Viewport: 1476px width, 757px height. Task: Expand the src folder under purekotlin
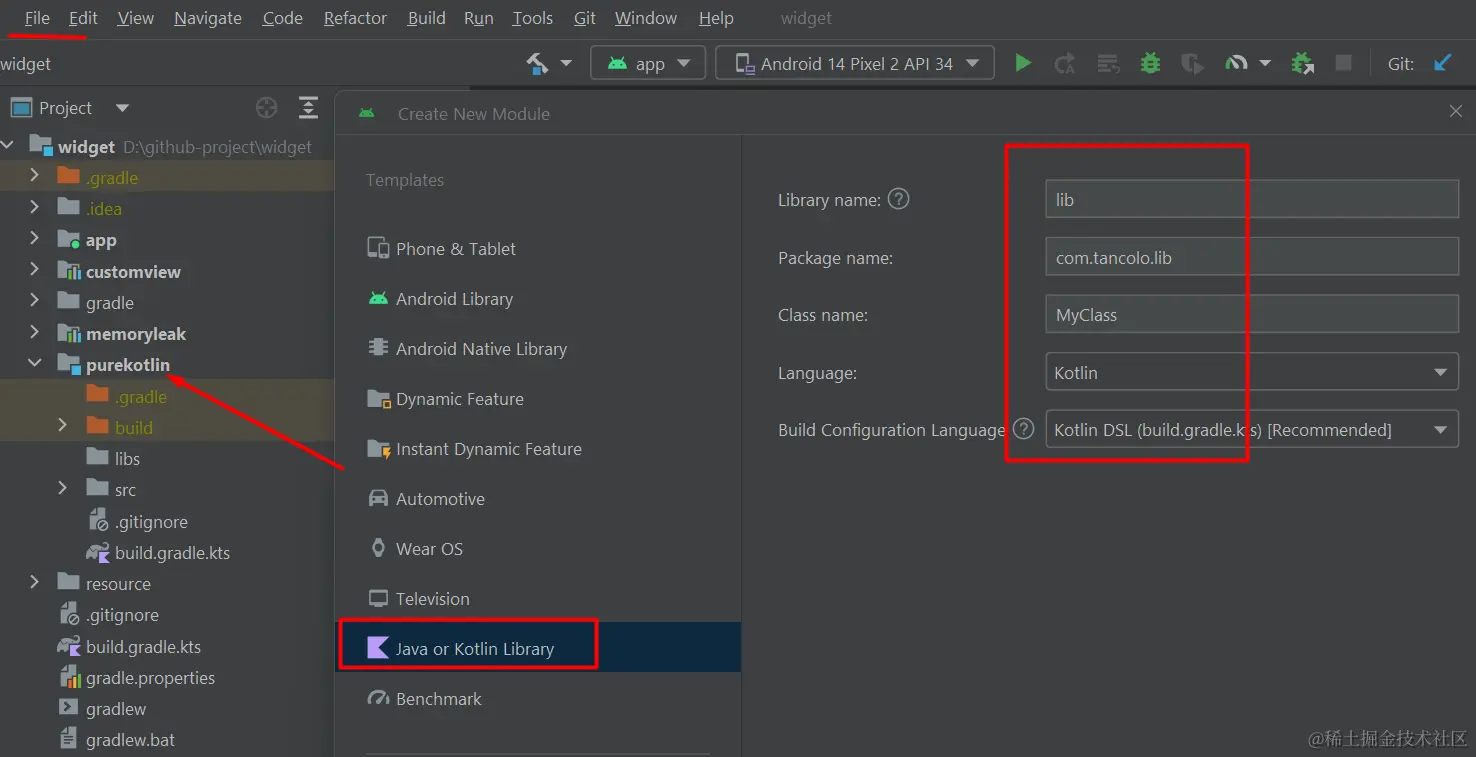tap(63, 489)
